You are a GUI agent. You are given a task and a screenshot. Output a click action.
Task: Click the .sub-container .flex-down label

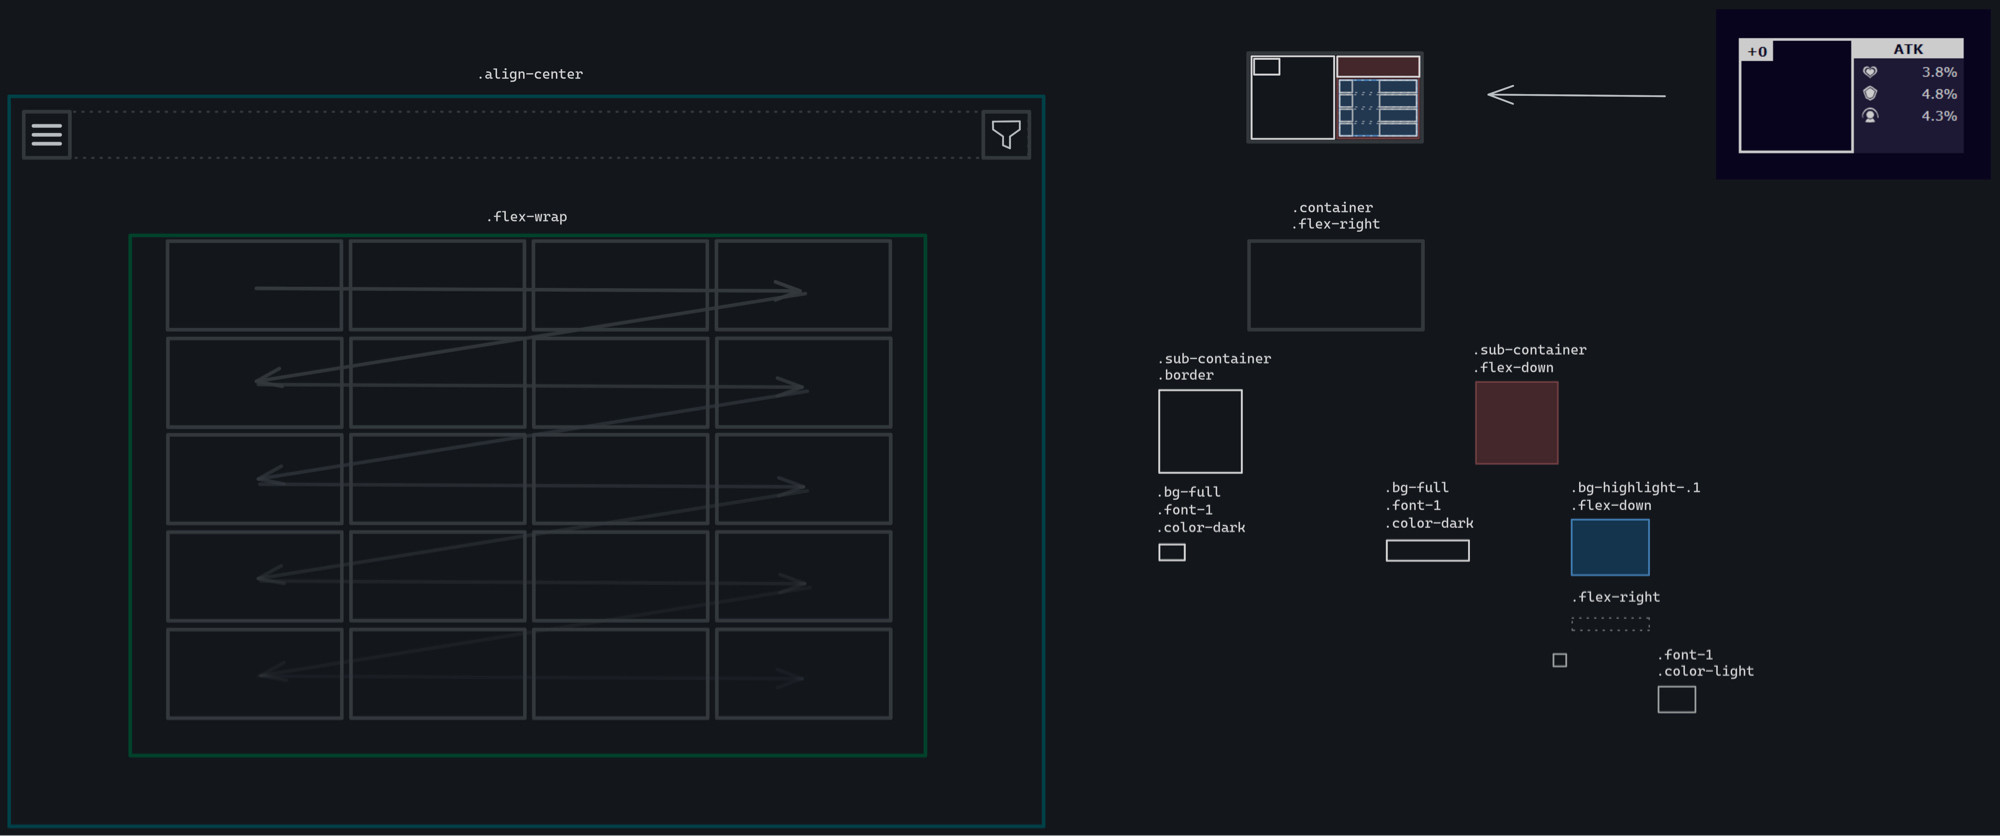tap(1529, 359)
